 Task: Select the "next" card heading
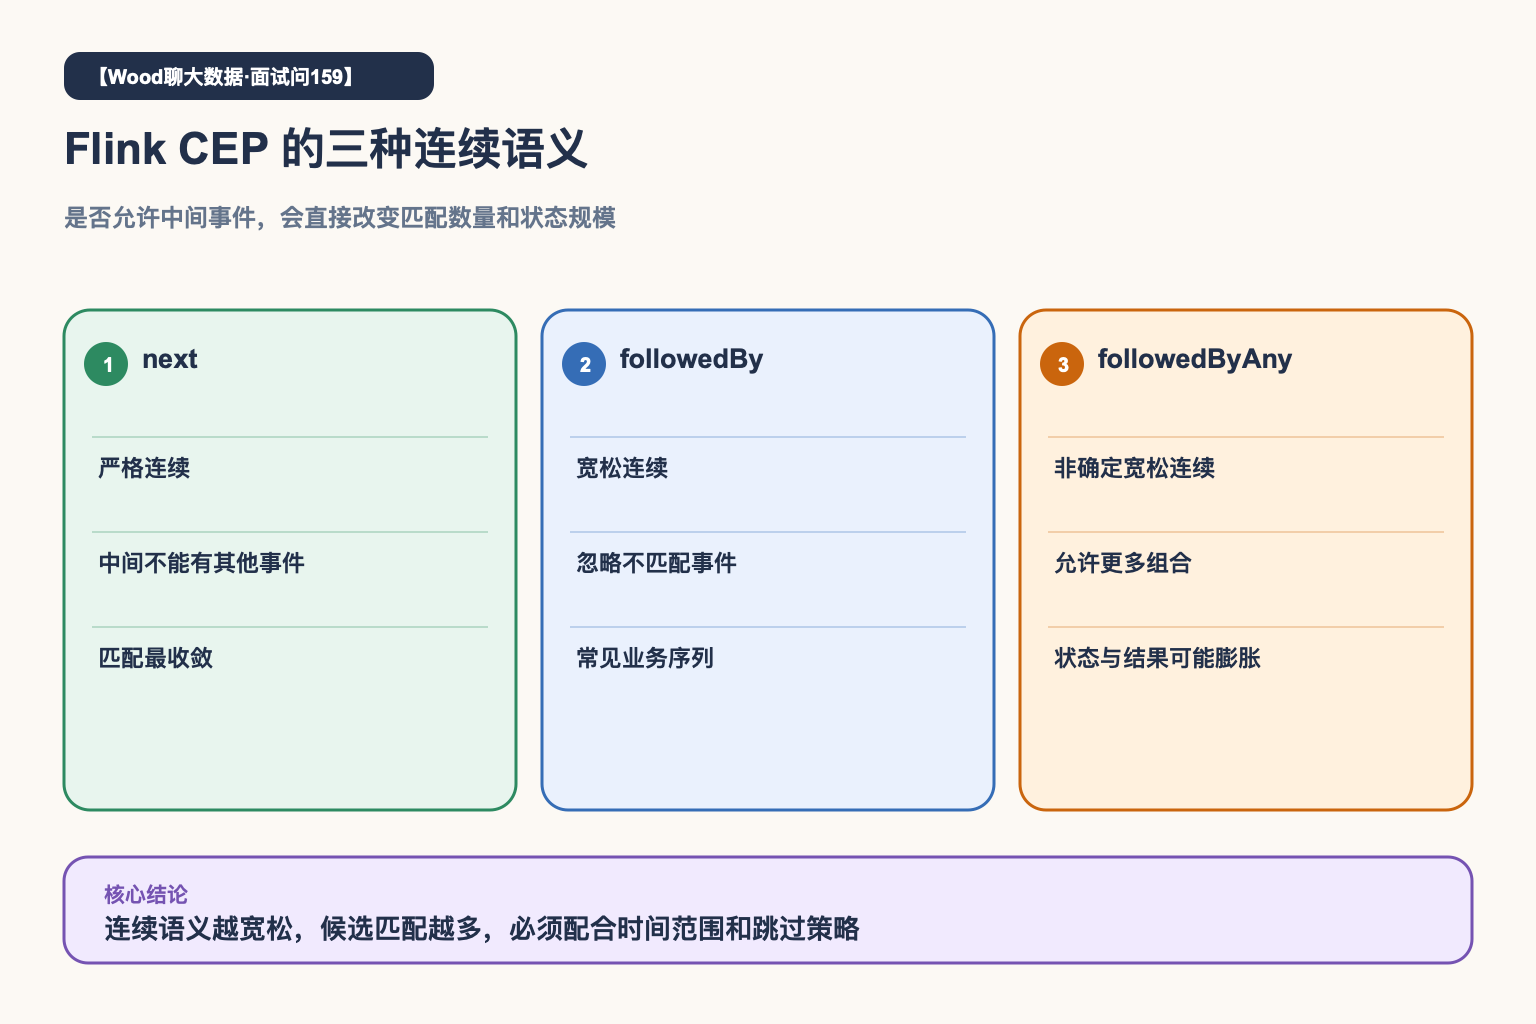pyautogui.click(x=170, y=359)
